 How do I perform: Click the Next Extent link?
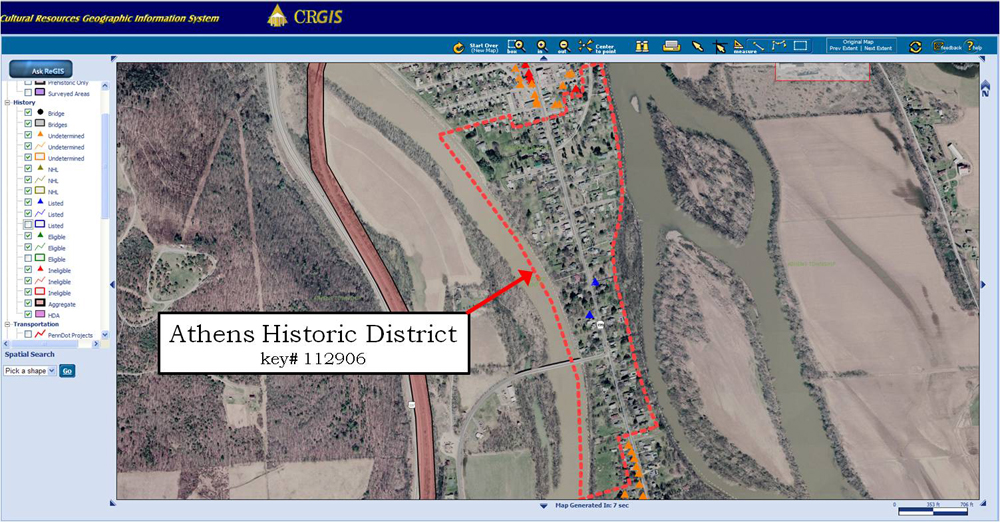point(877,48)
